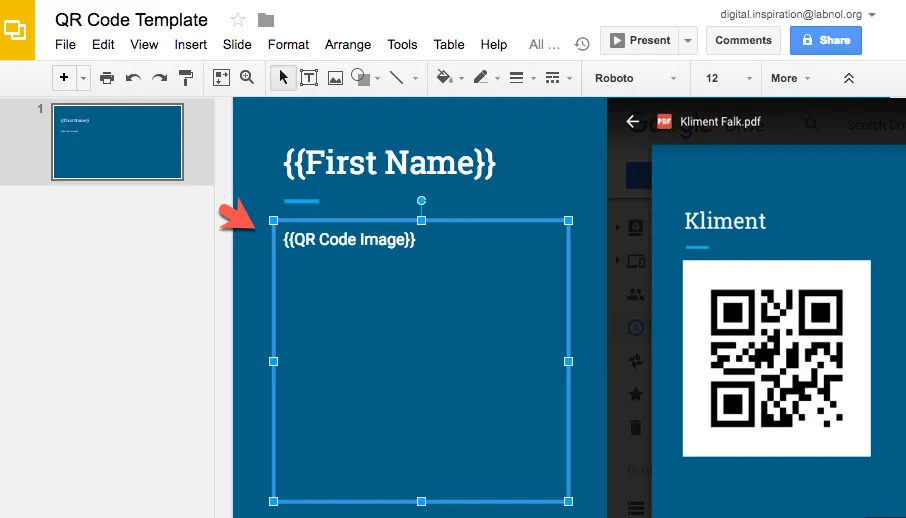Click the Kliment Falk.pdf file name
Image resolution: width=906 pixels, height=518 pixels.
coord(720,121)
